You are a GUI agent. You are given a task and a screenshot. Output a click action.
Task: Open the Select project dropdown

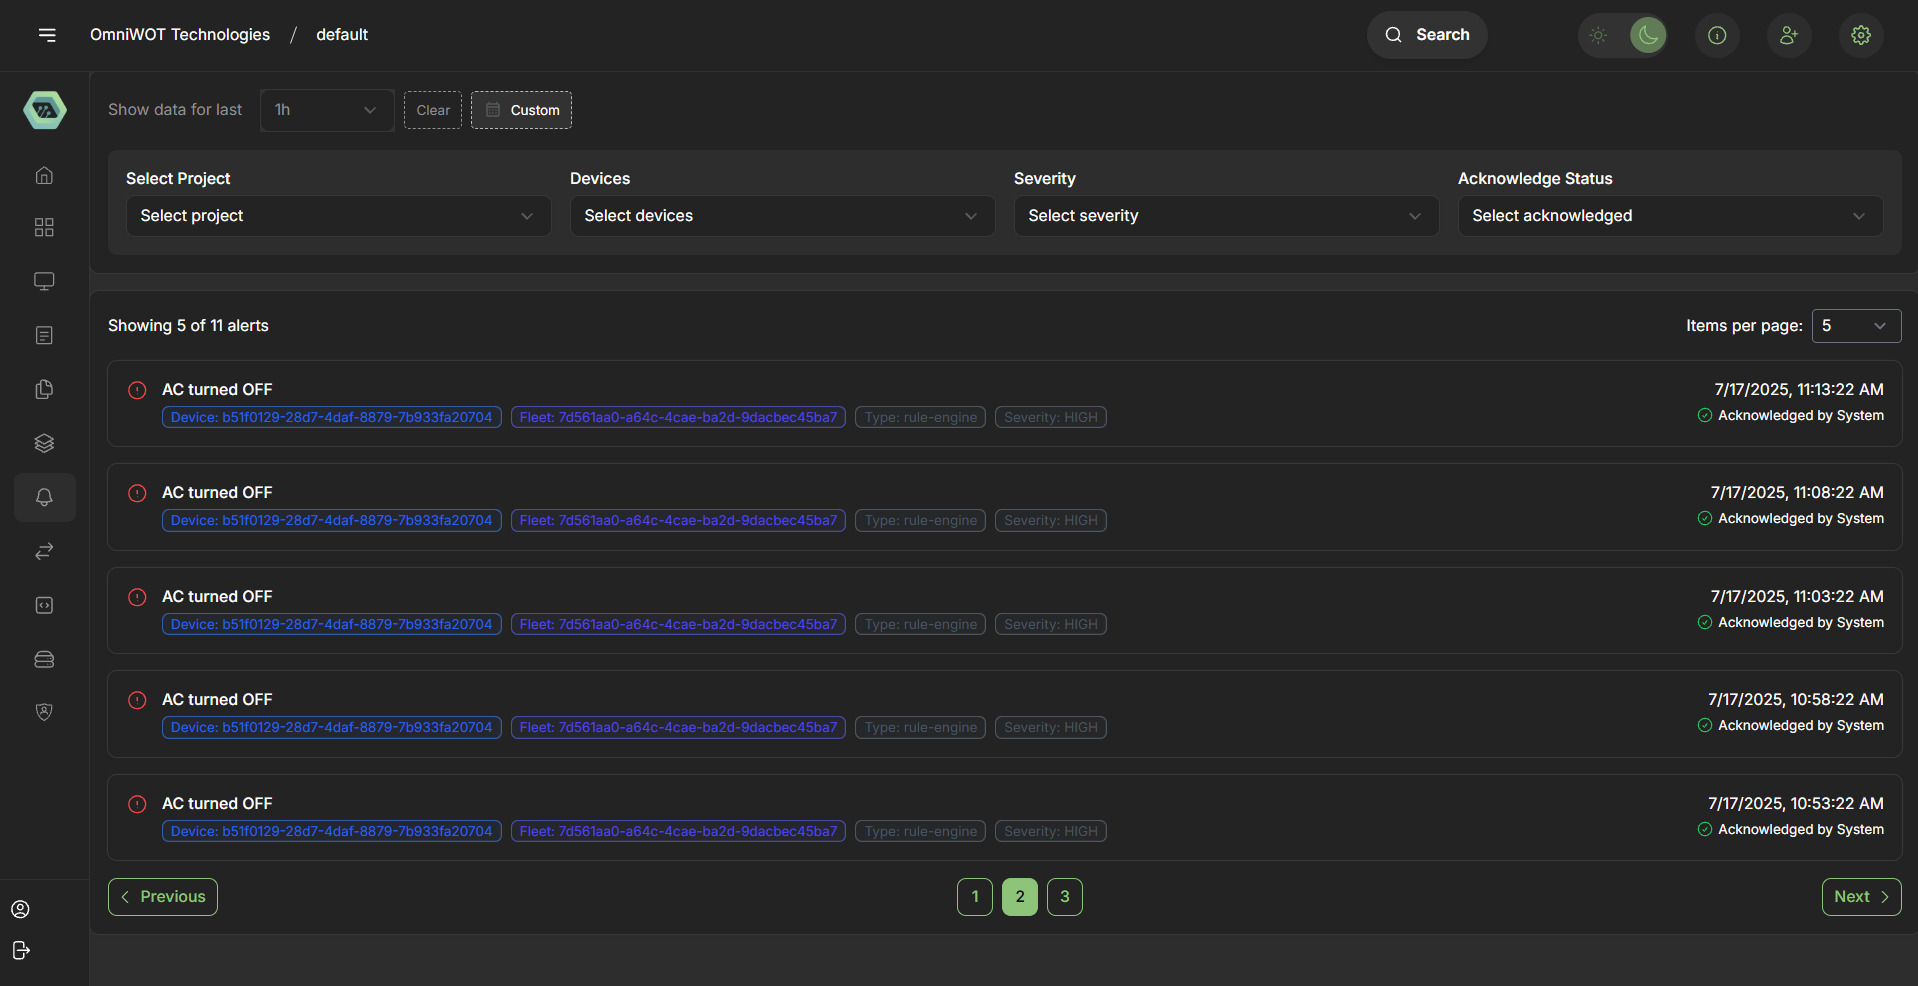coord(338,215)
